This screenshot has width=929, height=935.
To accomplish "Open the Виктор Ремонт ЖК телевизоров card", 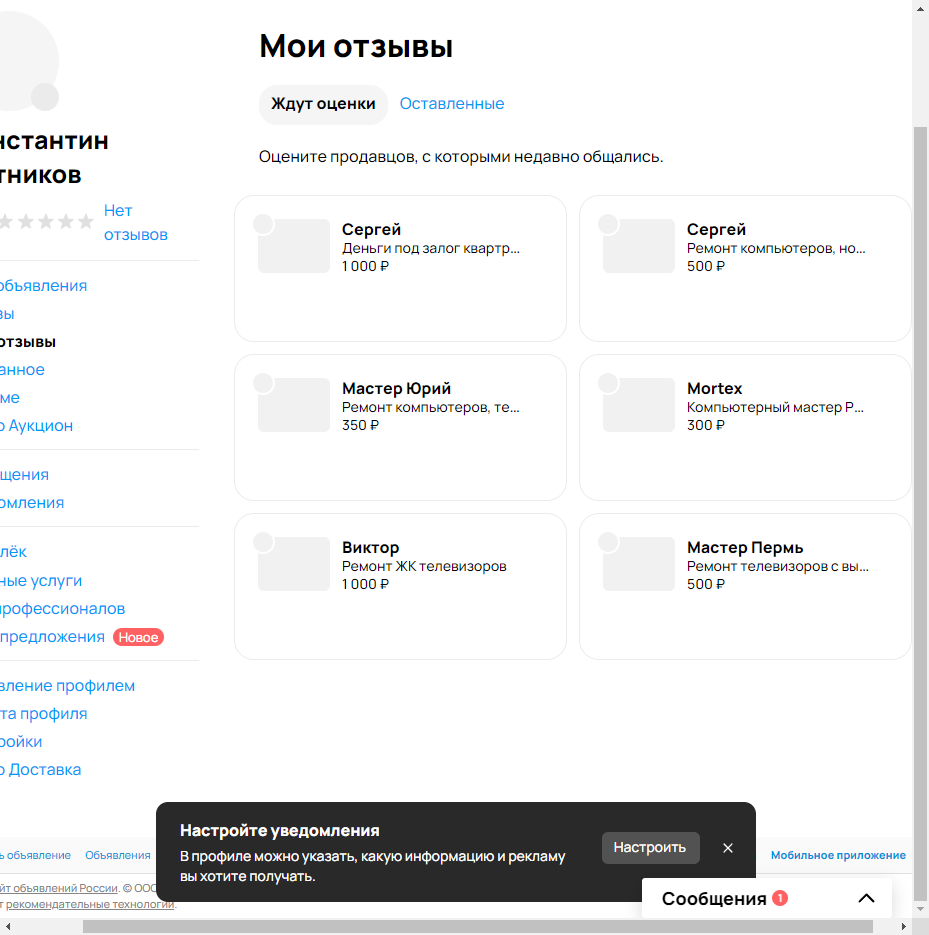I will pyautogui.click(x=400, y=587).
